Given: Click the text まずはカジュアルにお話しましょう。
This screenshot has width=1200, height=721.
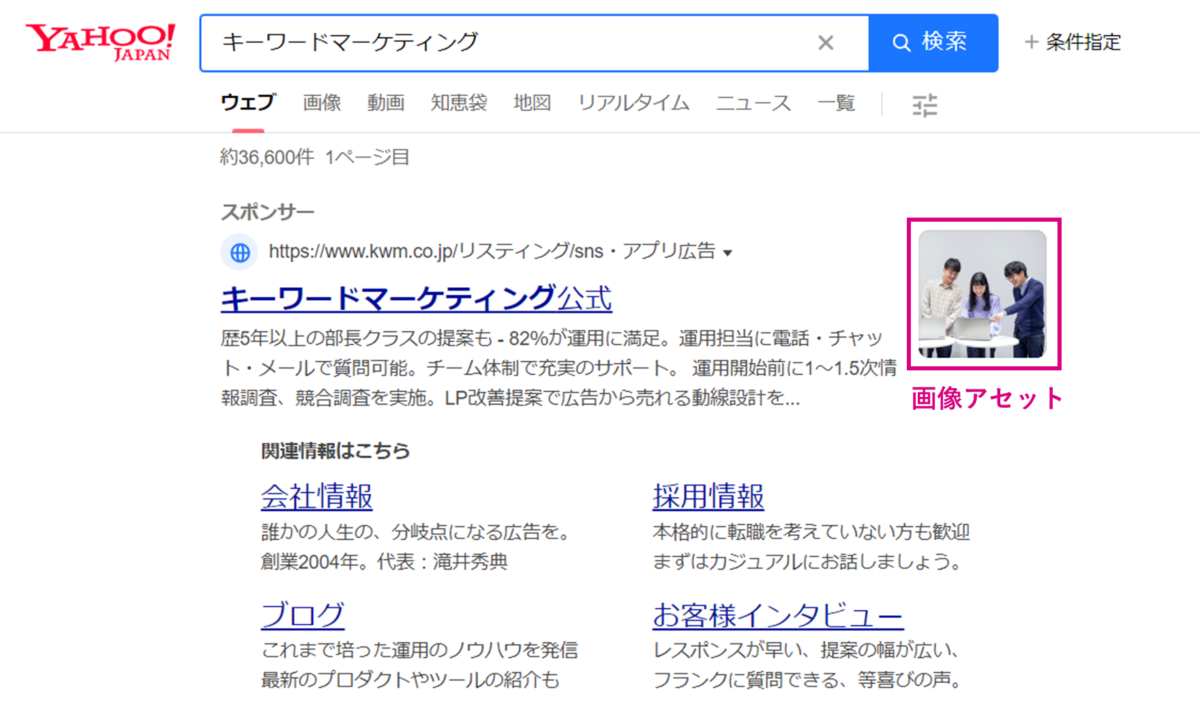Looking at the screenshot, I should pyautogui.click(x=807, y=562).
